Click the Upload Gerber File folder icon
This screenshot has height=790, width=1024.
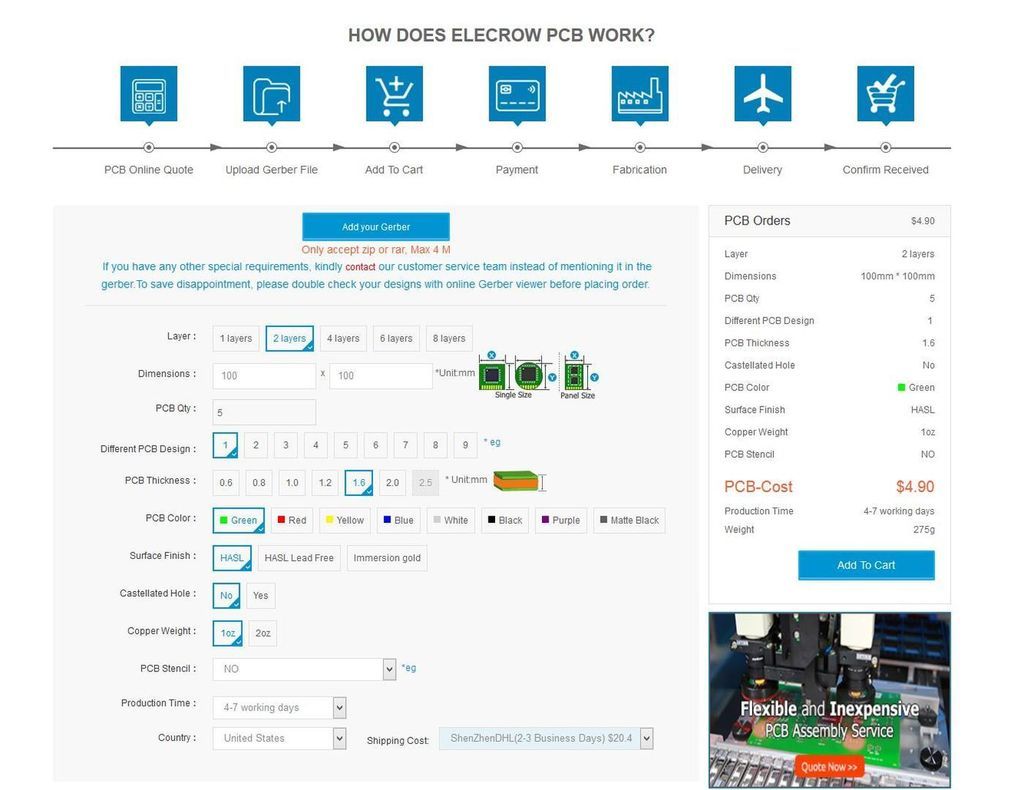(272, 94)
